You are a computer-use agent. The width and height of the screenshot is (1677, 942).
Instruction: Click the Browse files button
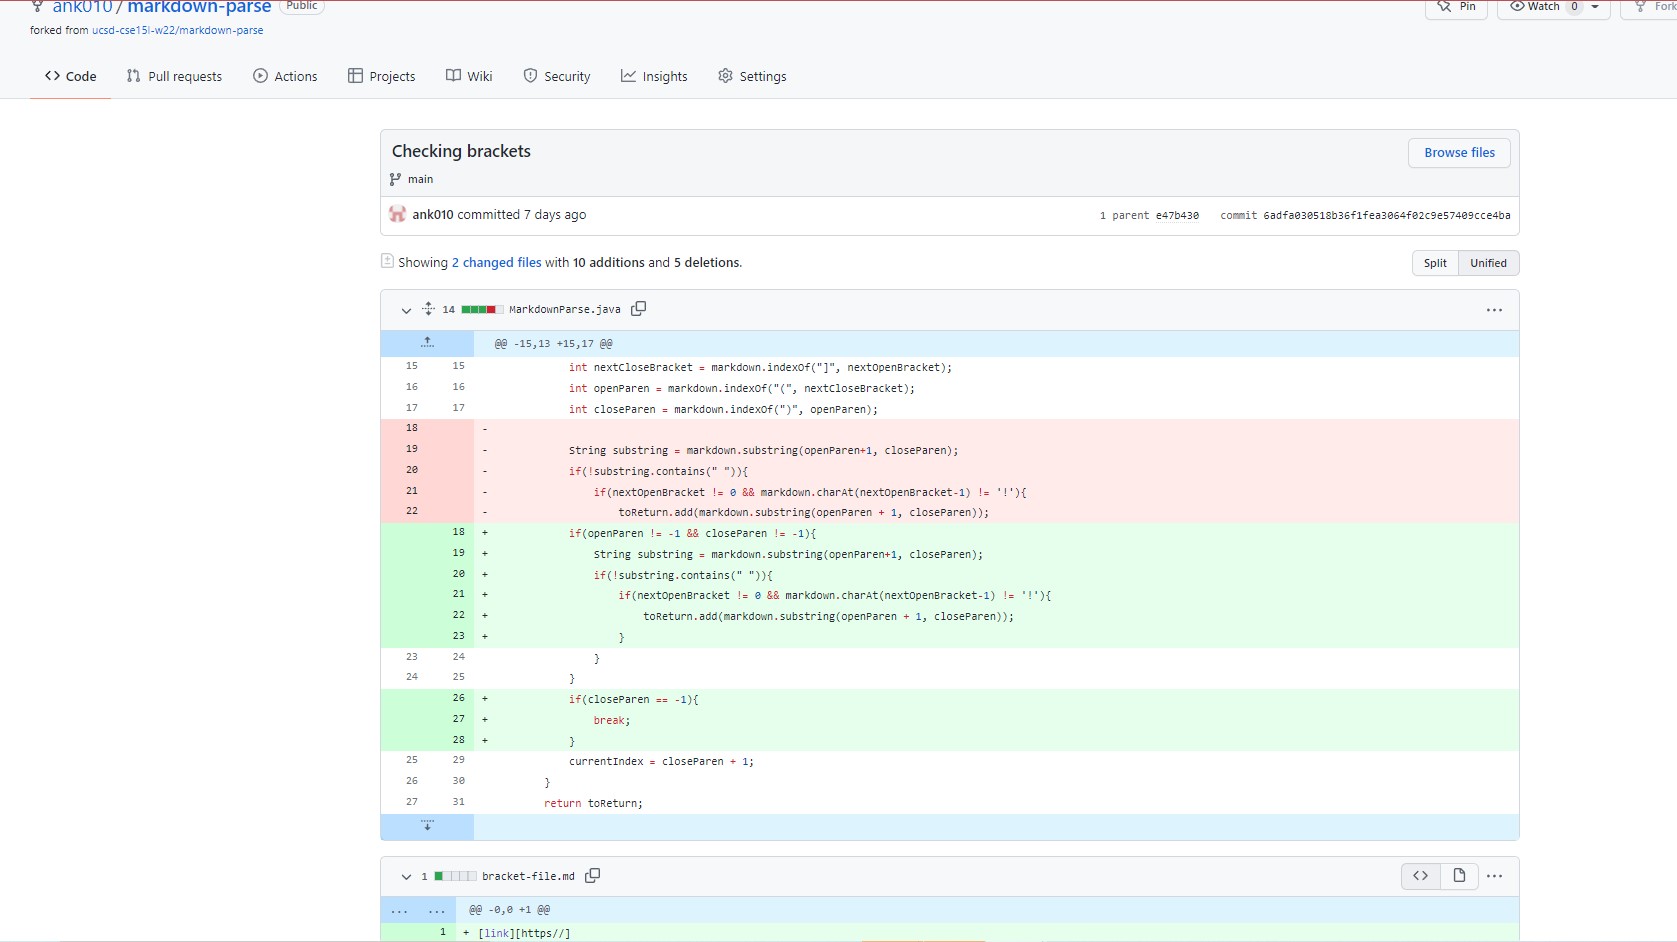tap(1458, 152)
